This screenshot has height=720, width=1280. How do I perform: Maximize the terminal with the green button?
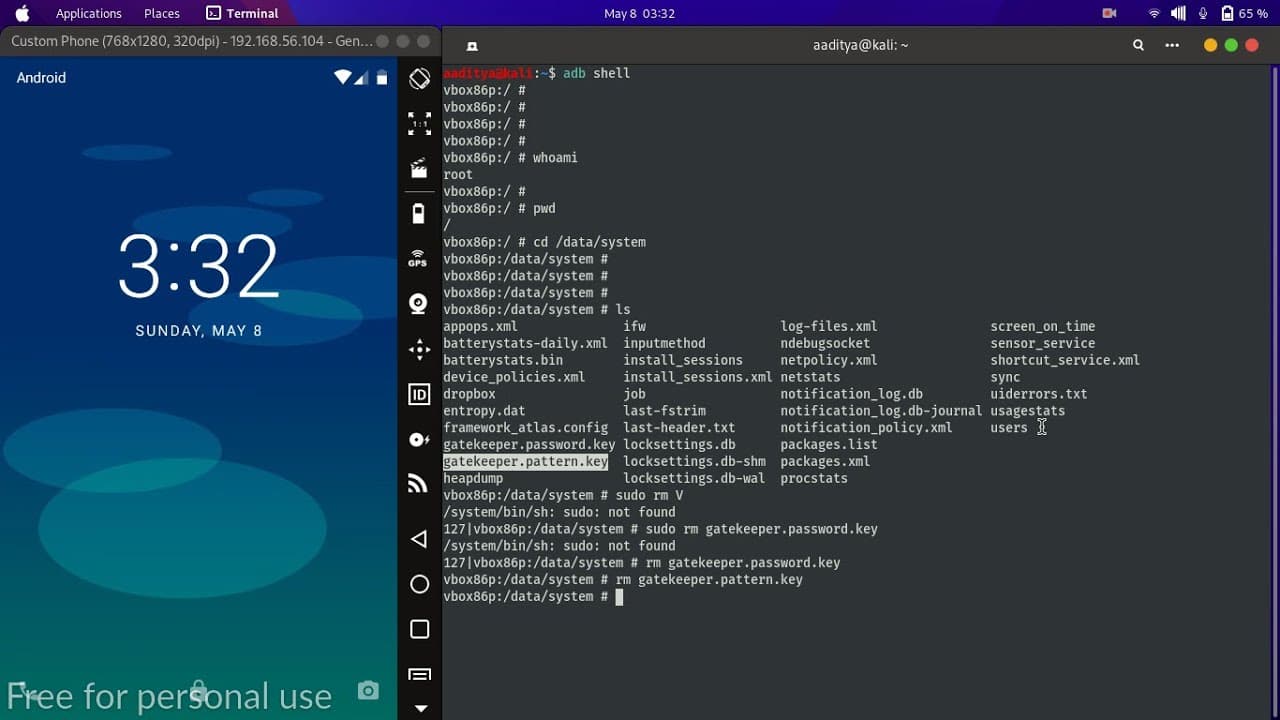pos(1231,45)
